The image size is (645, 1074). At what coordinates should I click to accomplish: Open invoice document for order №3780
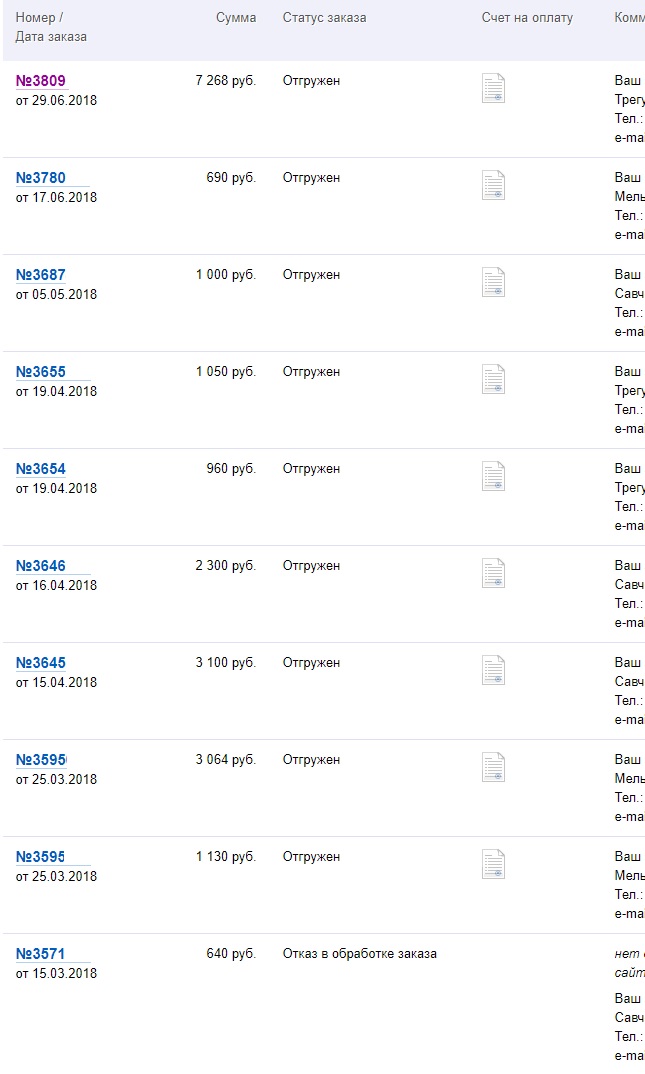point(493,185)
